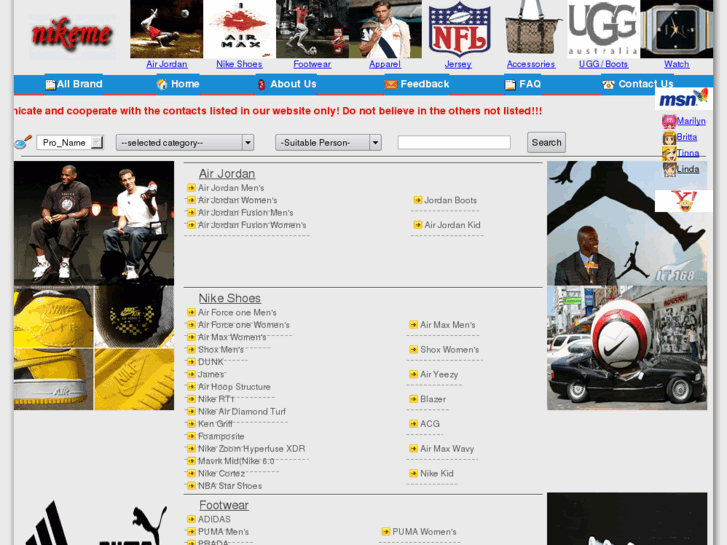Open the Air Jordan category heading

[227, 173]
